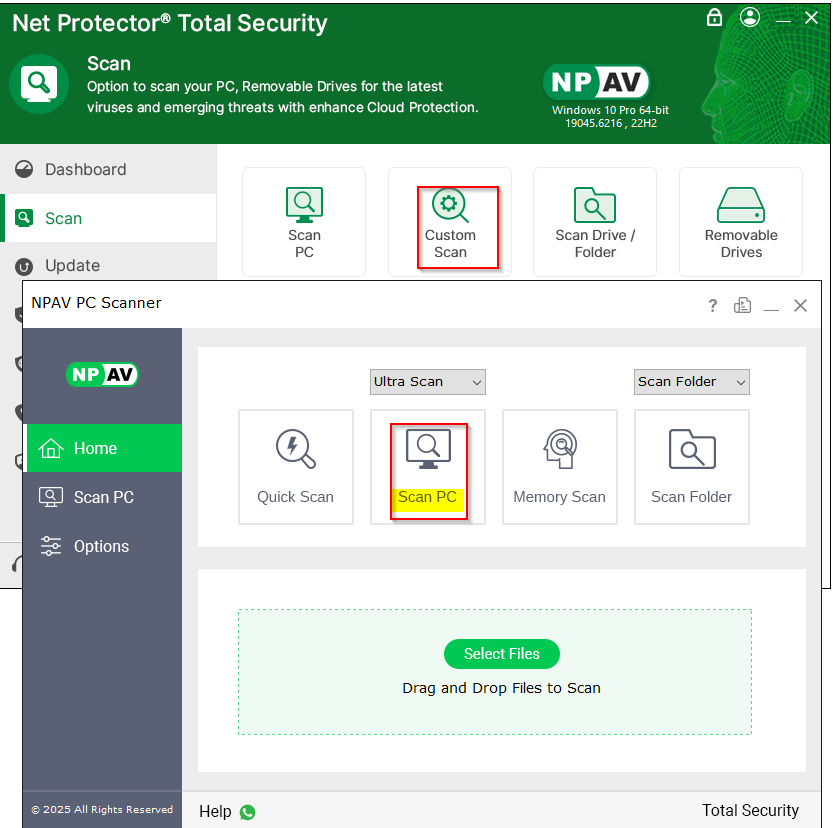Open the Scan PC tile in main window
Image resolution: width=833 pixels, height=828 pixels.
pos(304,222)
